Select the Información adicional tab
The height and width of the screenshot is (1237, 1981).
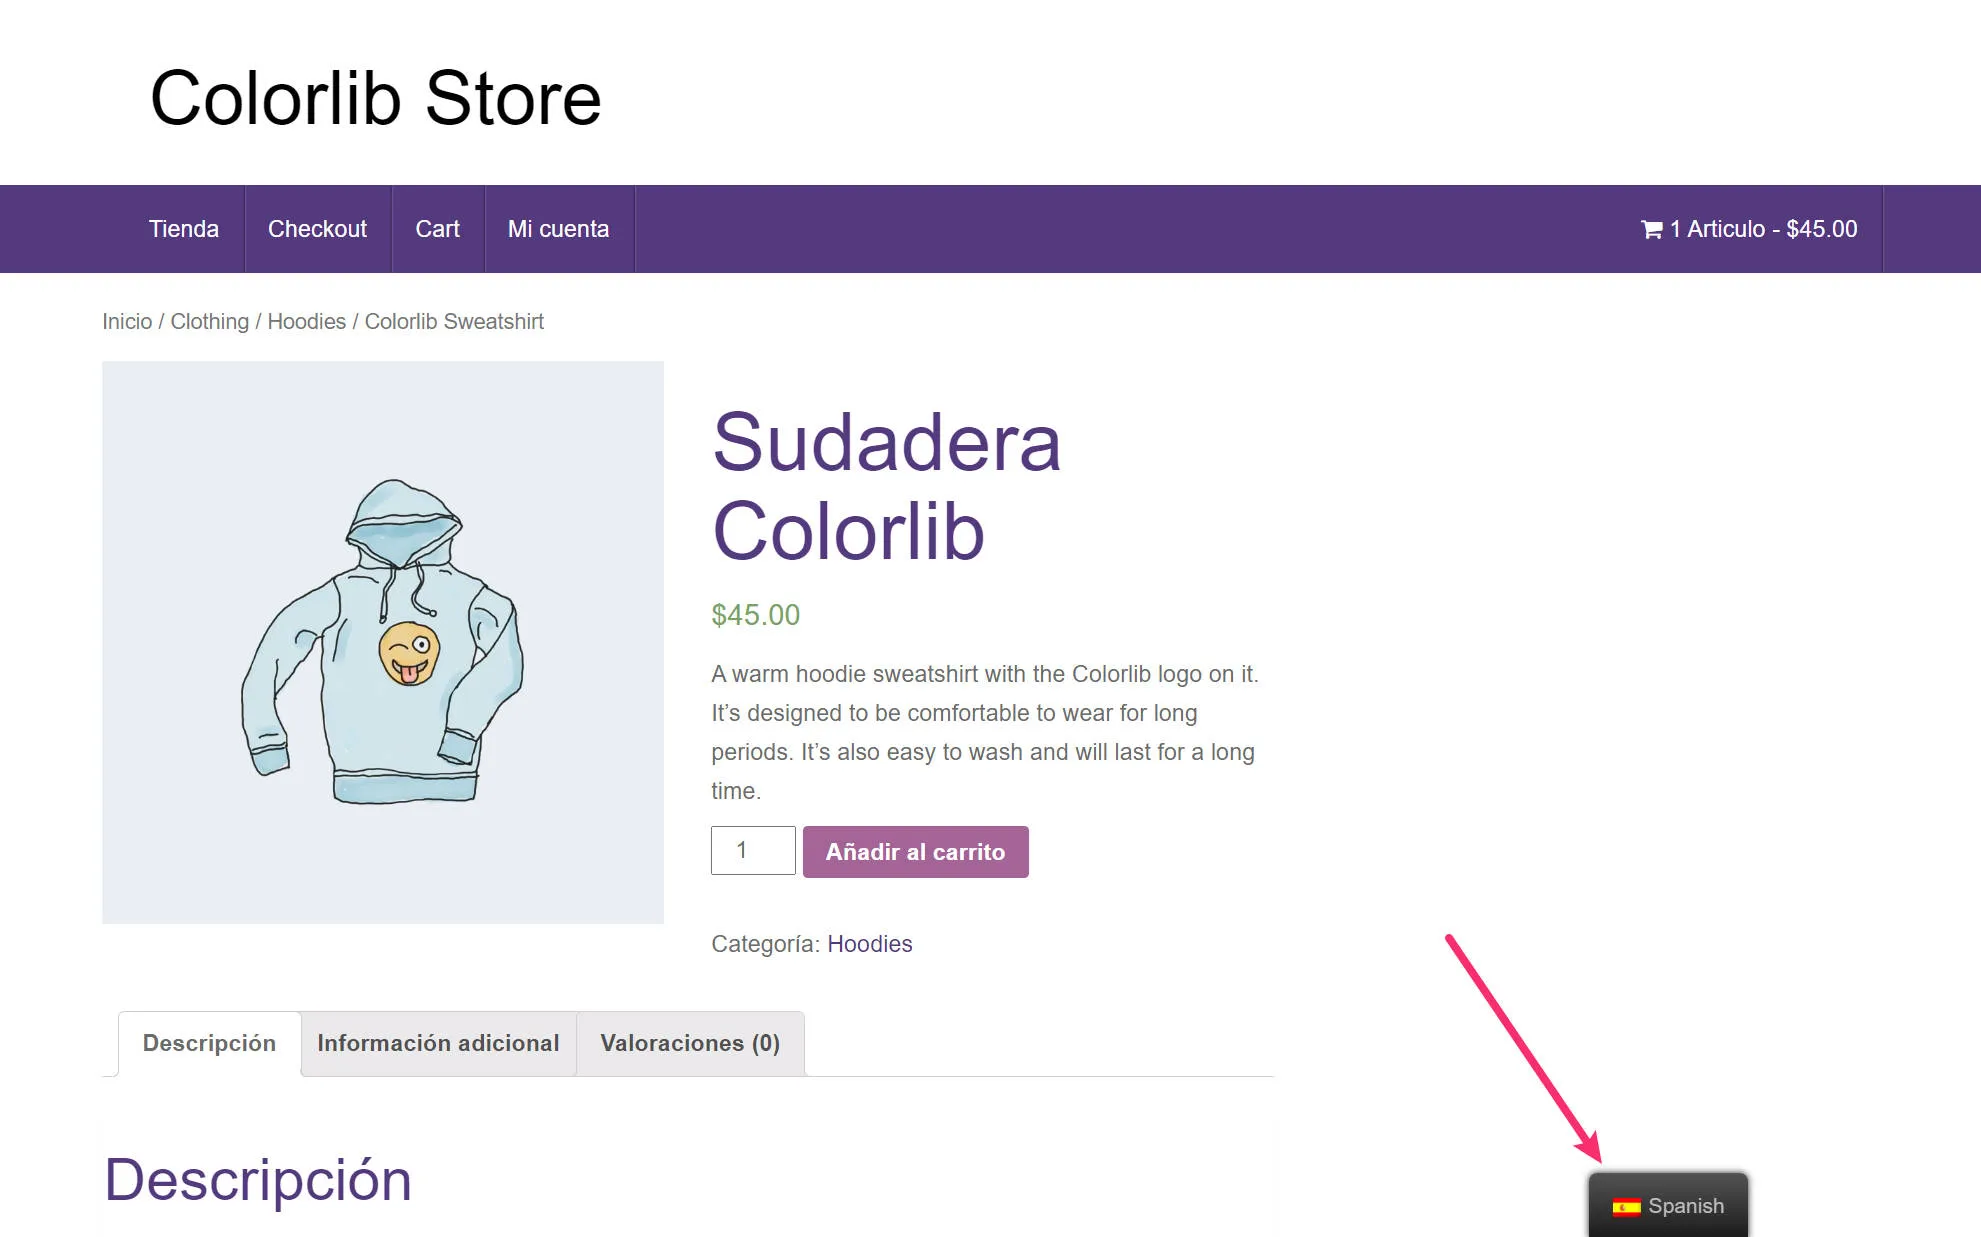(x=438, y=1043)
